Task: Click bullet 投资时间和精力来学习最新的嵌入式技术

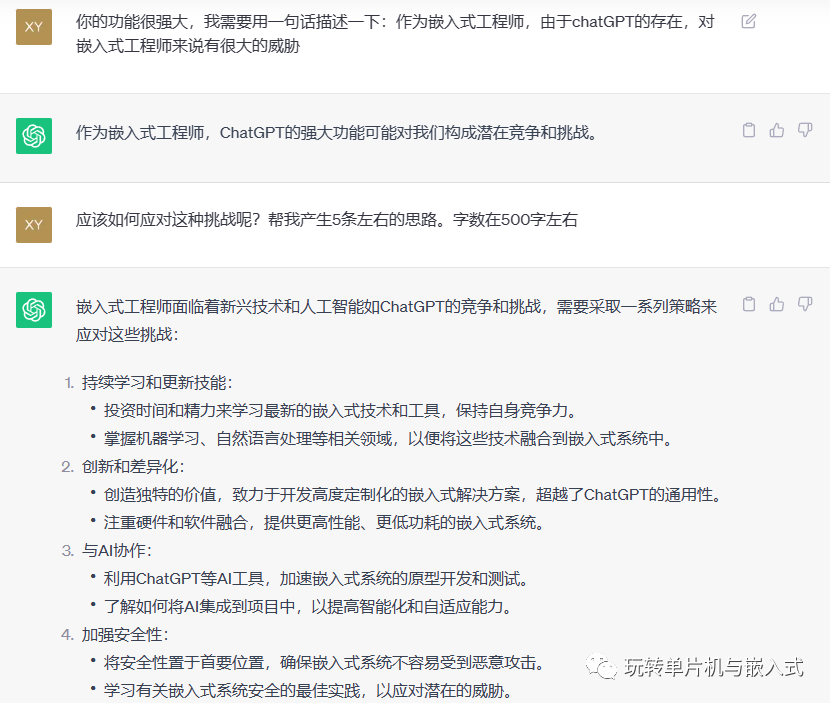Action: pyautogui.click(x=340, y=411)
